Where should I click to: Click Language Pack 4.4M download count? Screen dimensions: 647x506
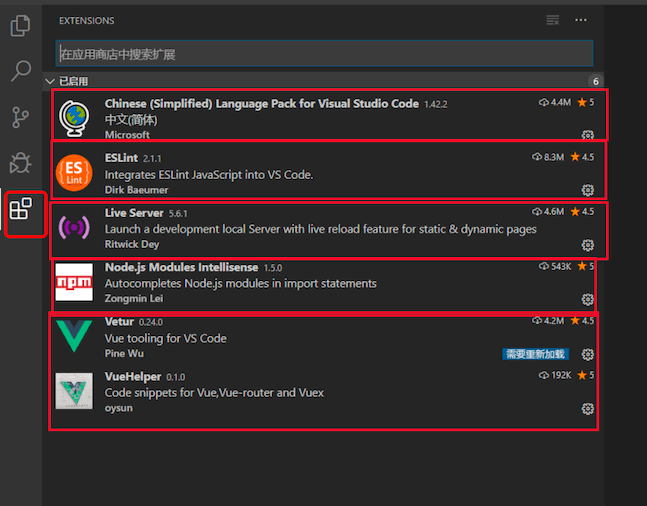(x=555, y=102)
